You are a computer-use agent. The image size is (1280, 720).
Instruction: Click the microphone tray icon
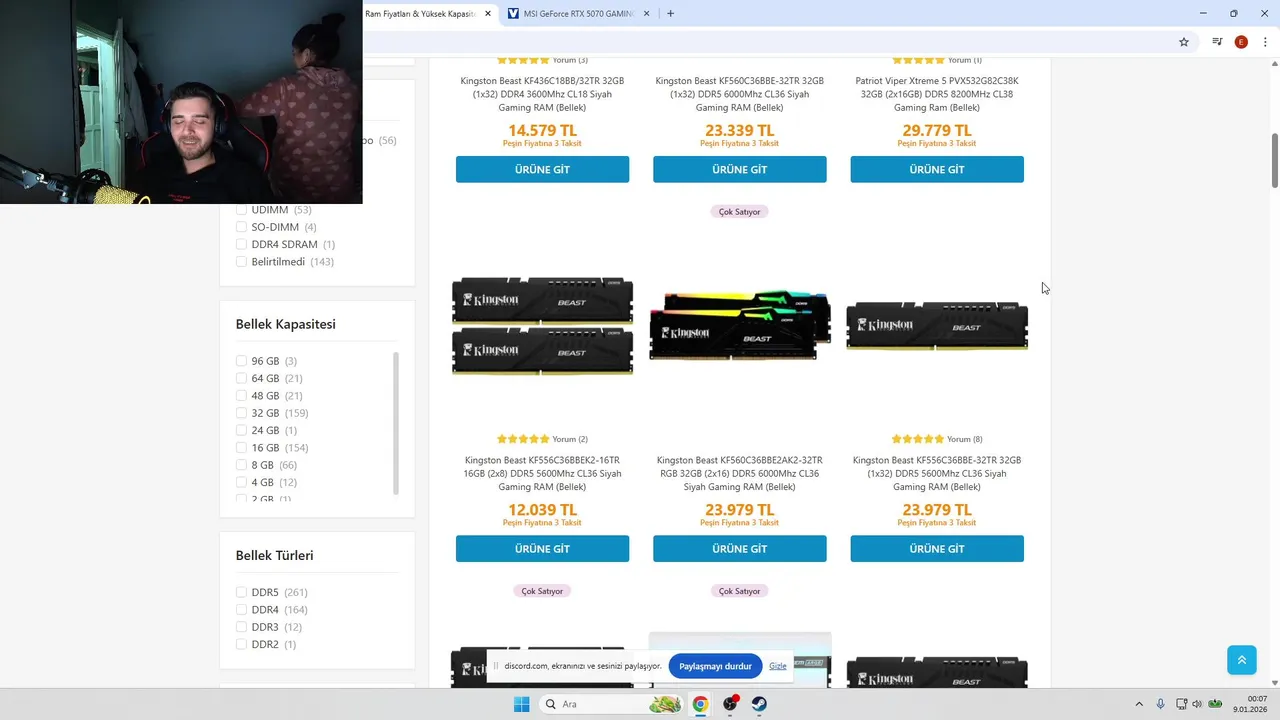[1160, 704]
